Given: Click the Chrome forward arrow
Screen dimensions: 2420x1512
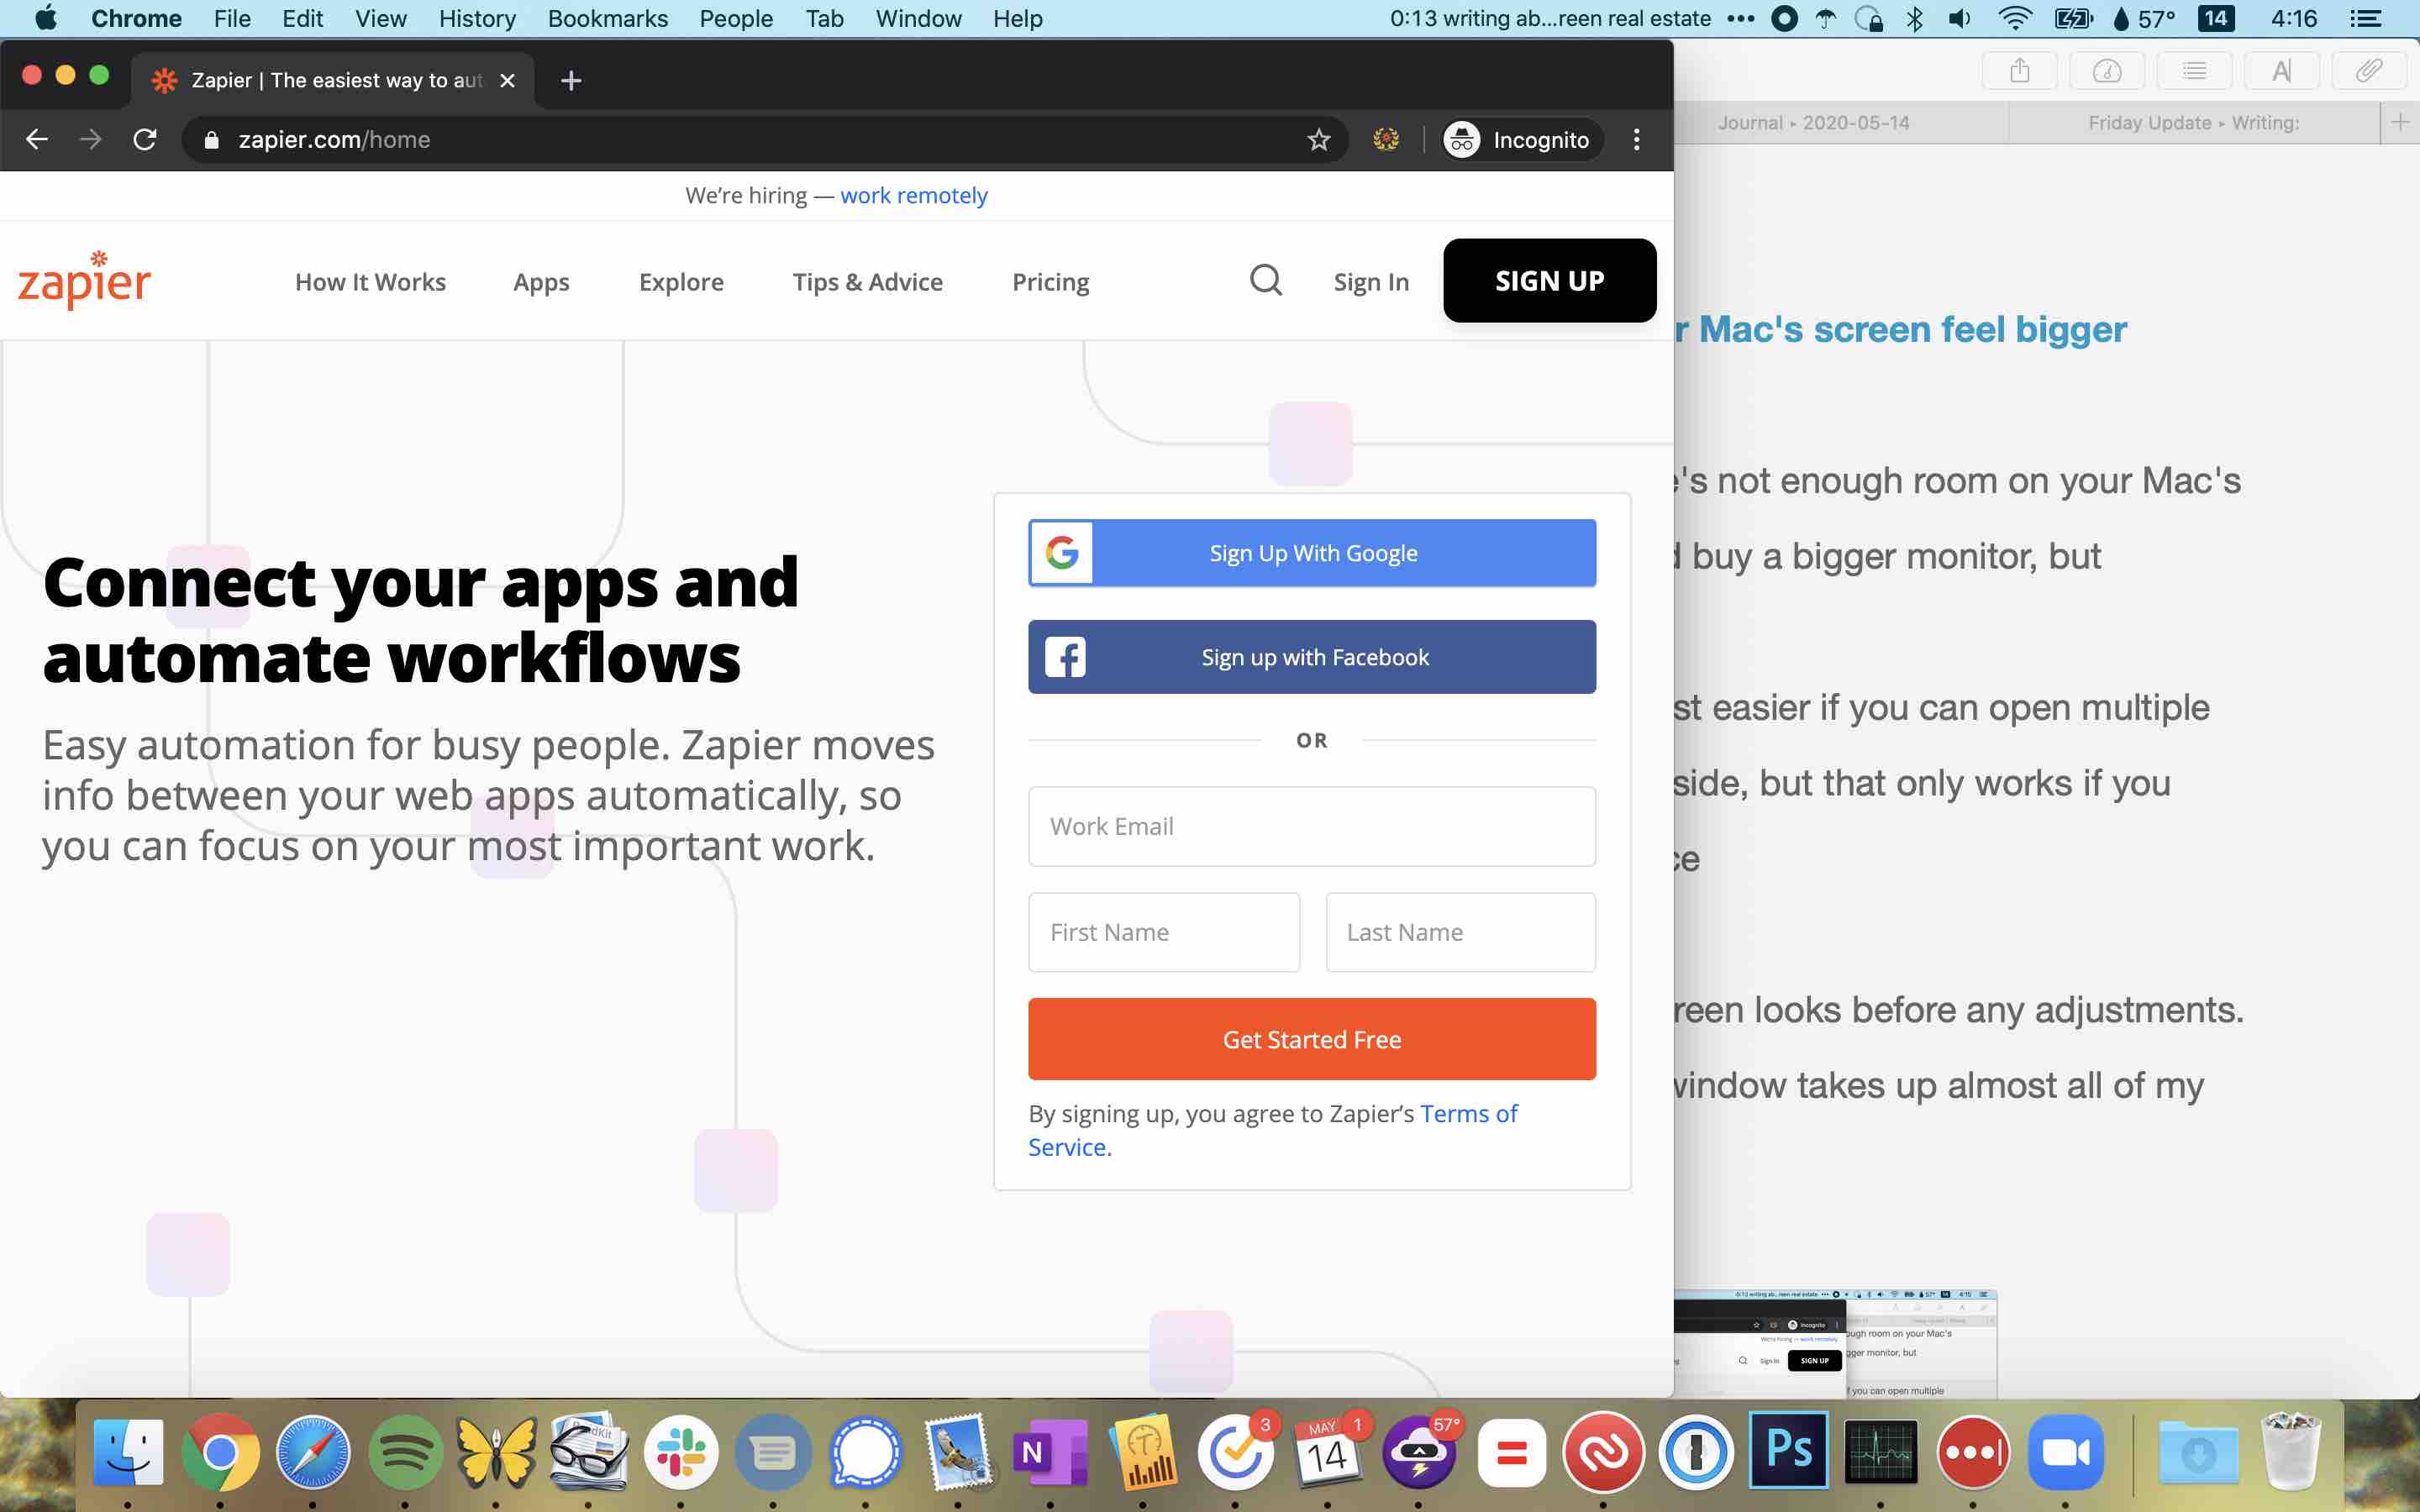Looking at the screenshot, I should [x=91, y=139].
